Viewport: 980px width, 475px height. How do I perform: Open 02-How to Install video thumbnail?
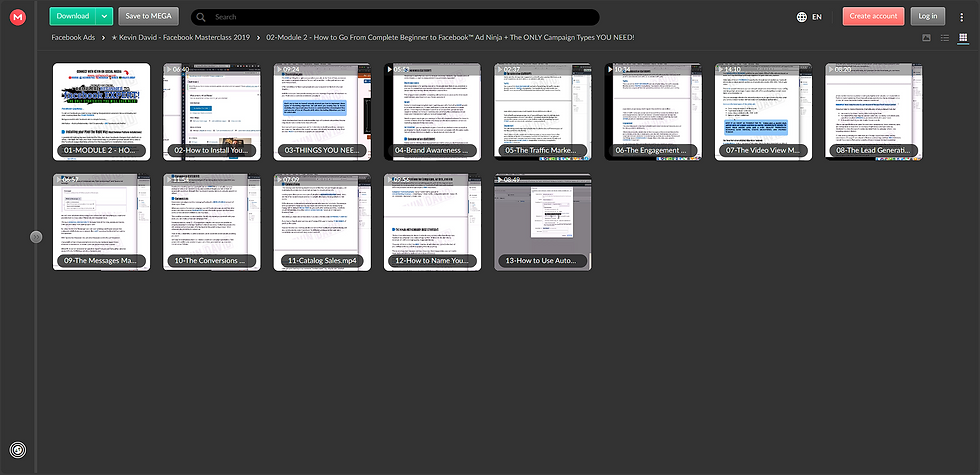[x=212, y=112]
